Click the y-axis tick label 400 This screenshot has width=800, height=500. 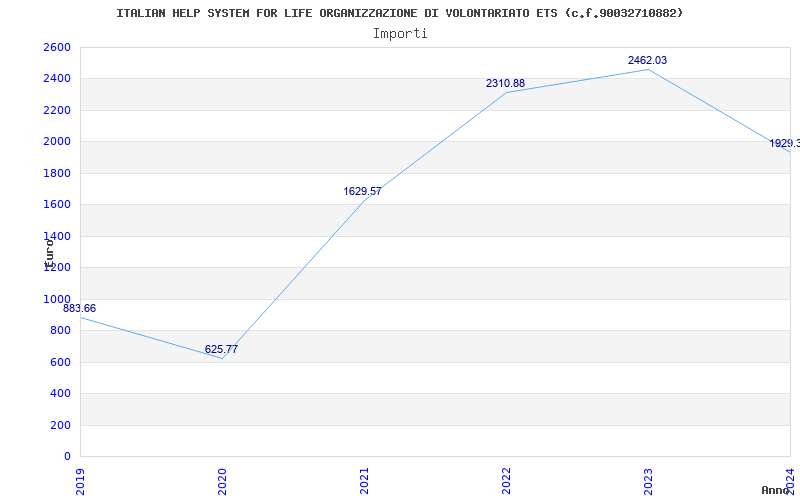(x=60, y=393)
